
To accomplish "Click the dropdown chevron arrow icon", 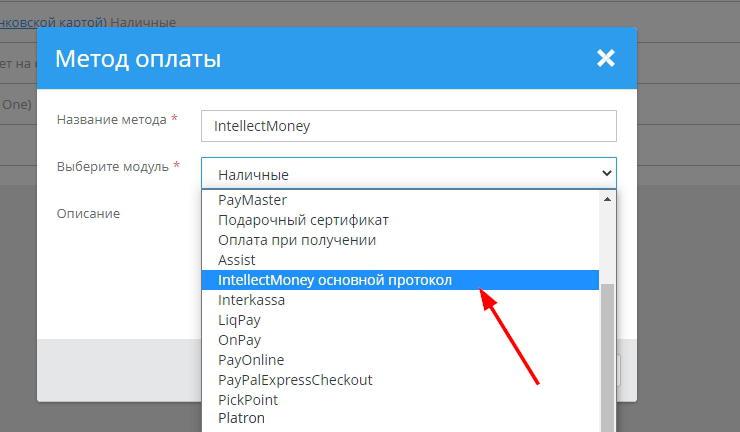I will point(605,174).
